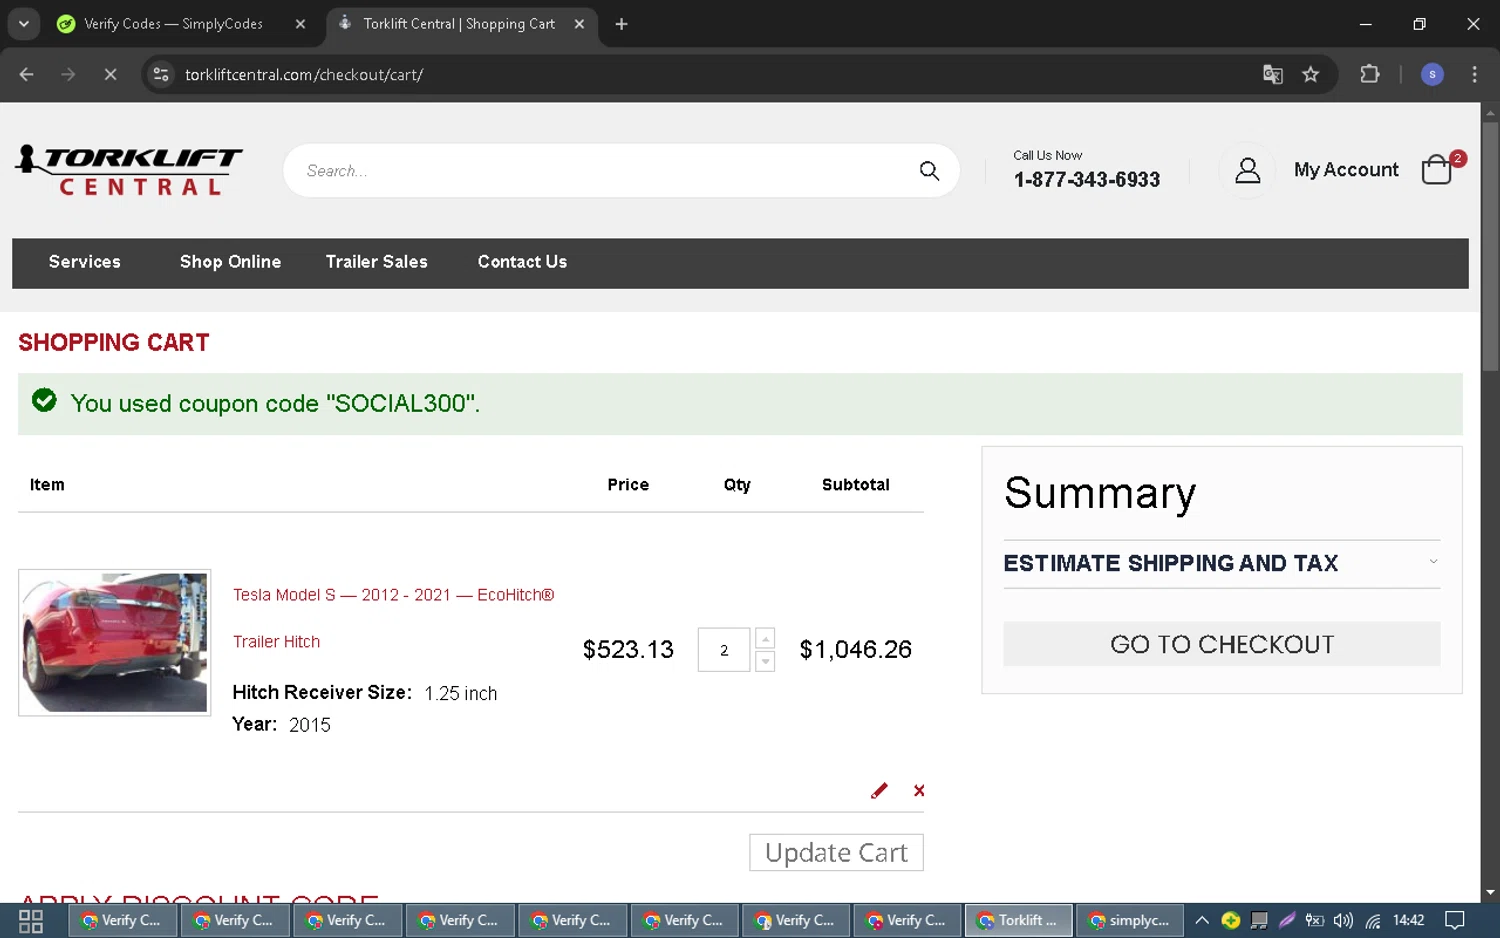Click the 14:42 taskbar clock

click(x=1408, y=920)
